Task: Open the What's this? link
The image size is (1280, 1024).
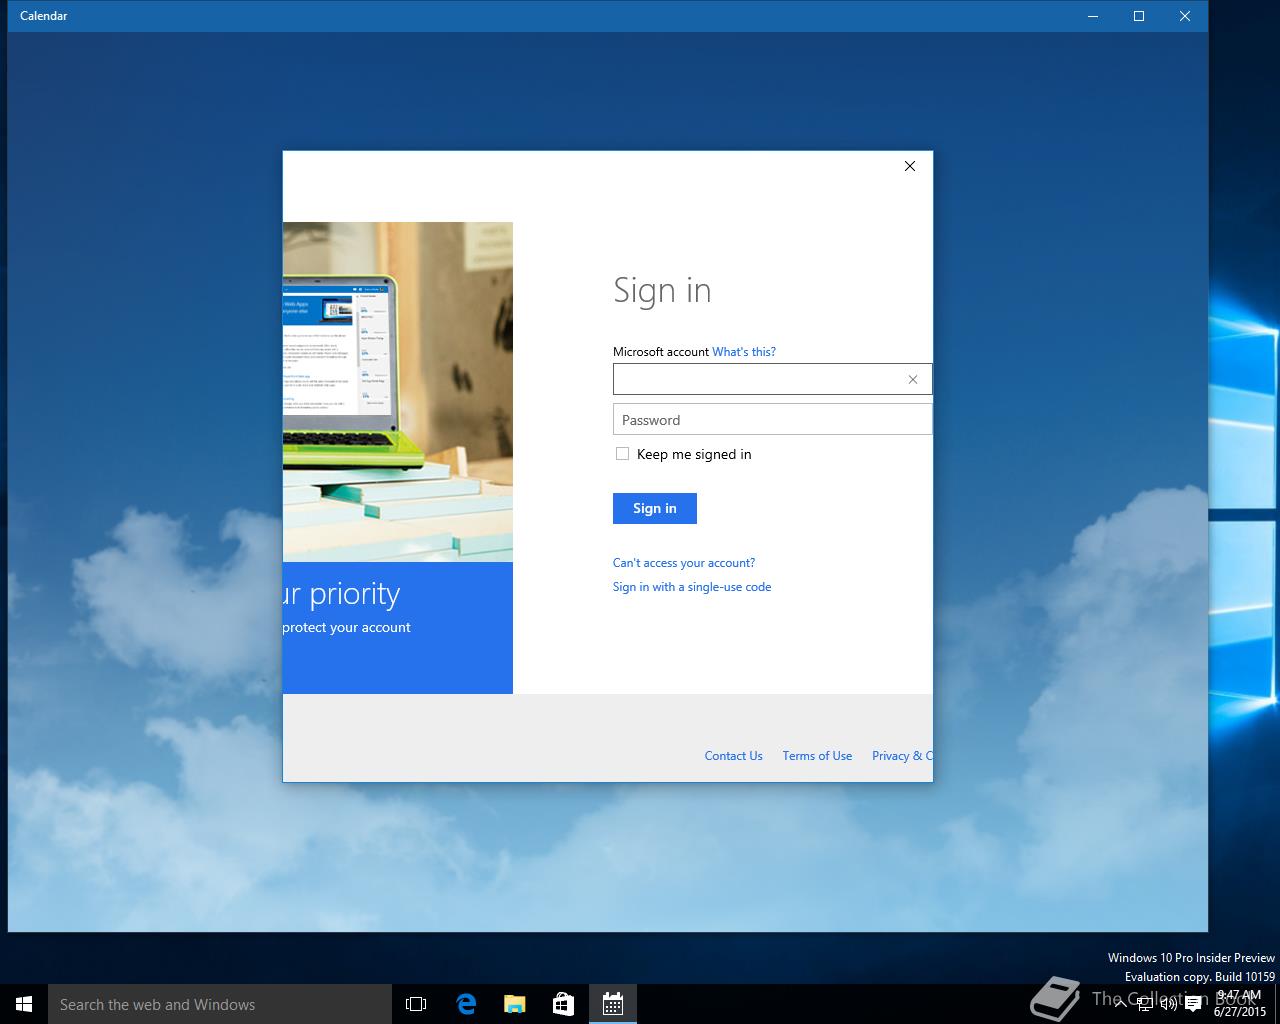Action: pyautogui.click(x=744, y=352)
